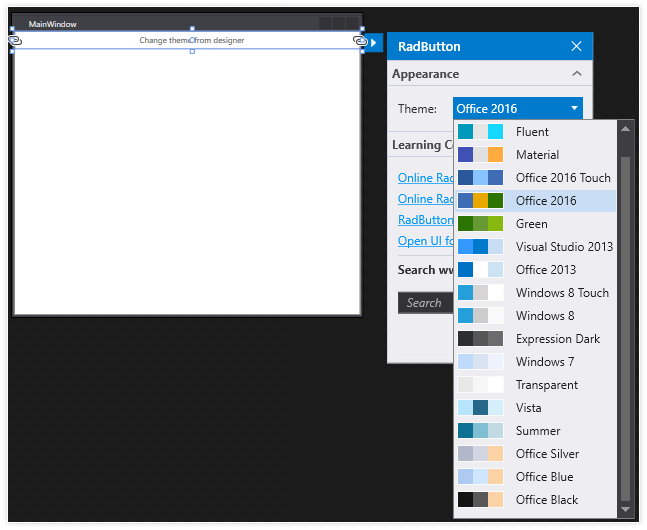Collapse the Appearance section chevron
The height and width of the screenshot is (530, 647).
(577, 74)
